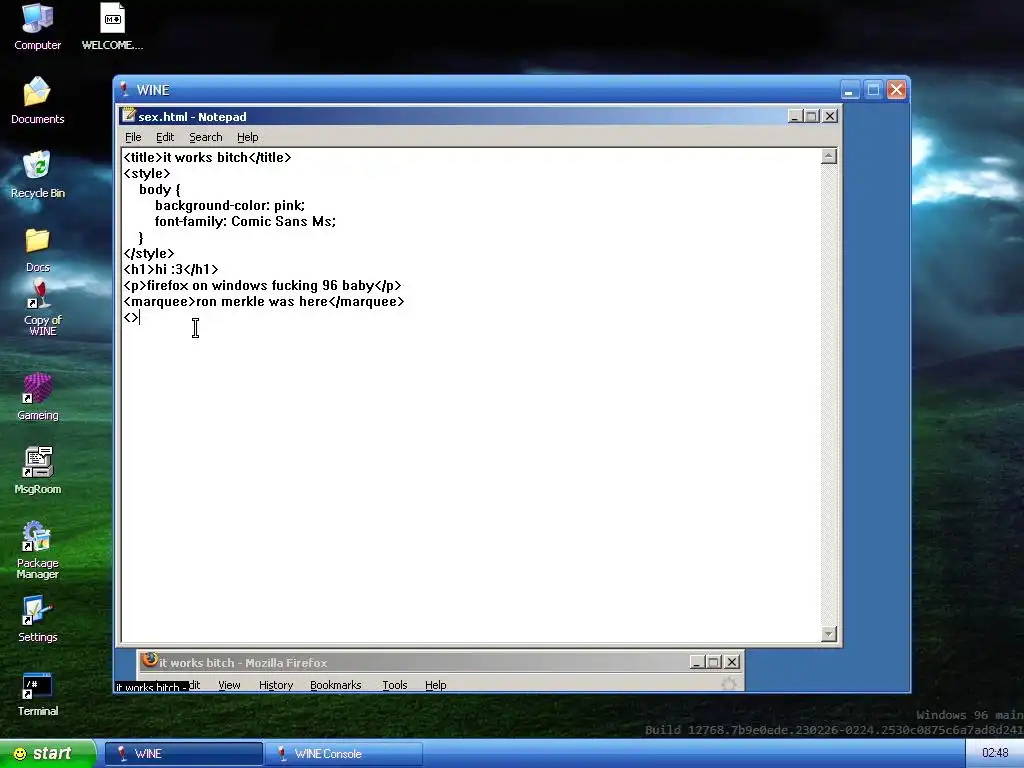Maximize the sex.html Notepad window
The width and height of the screenshot is (1024, 768).
pos(811,116)
